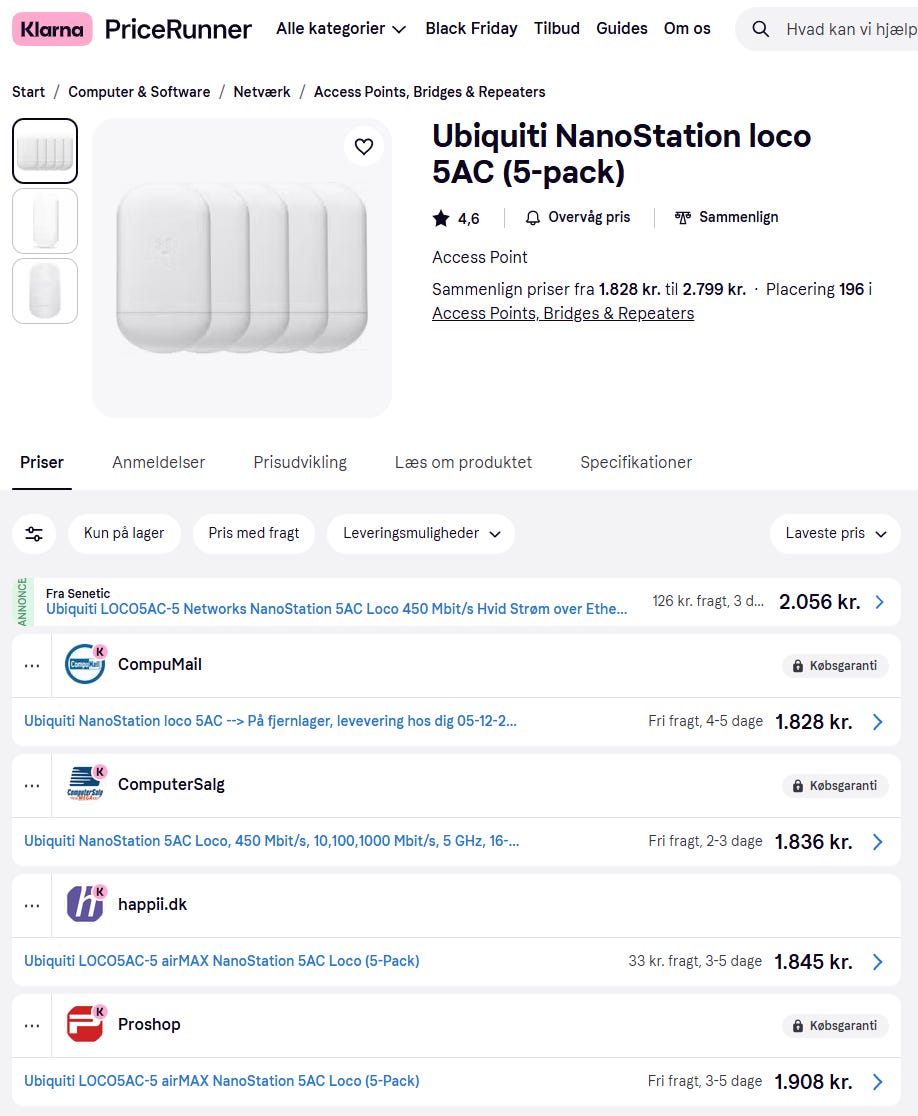Open the filter settings icon
Image resolution: width=918 pixels, height=1116 pixels.
34,533
